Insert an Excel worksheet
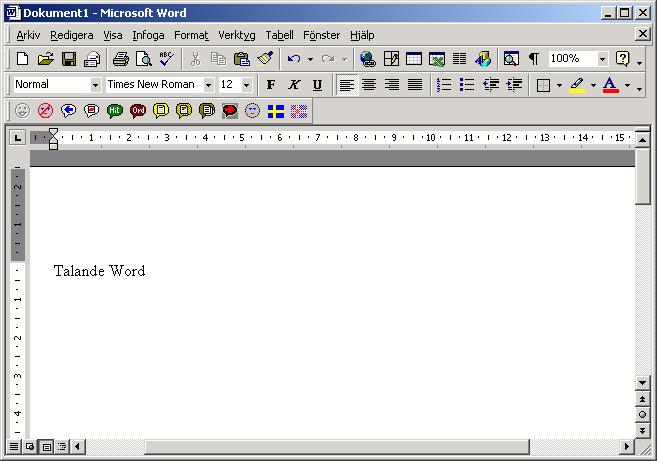 [x=437, y=59]
